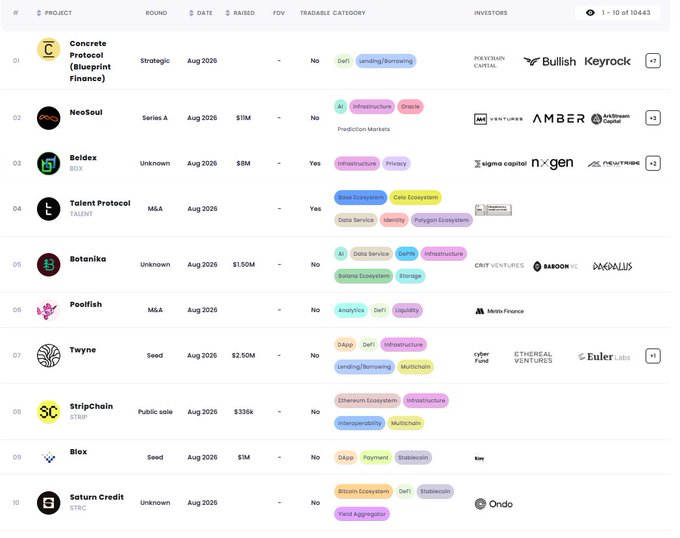
Task: Select the Interoperability tag on StripChain
Action: click(x=360, y=423)
